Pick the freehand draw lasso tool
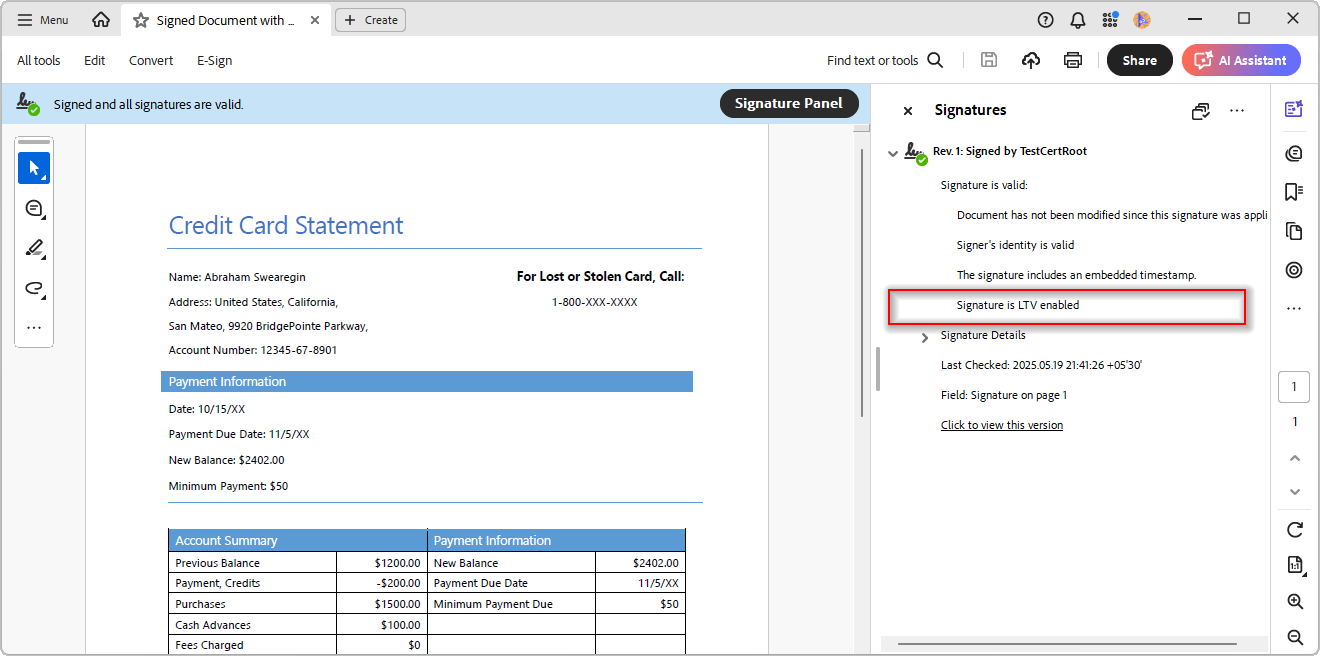This screenshot has width=1320, height=656. point(34,288)
